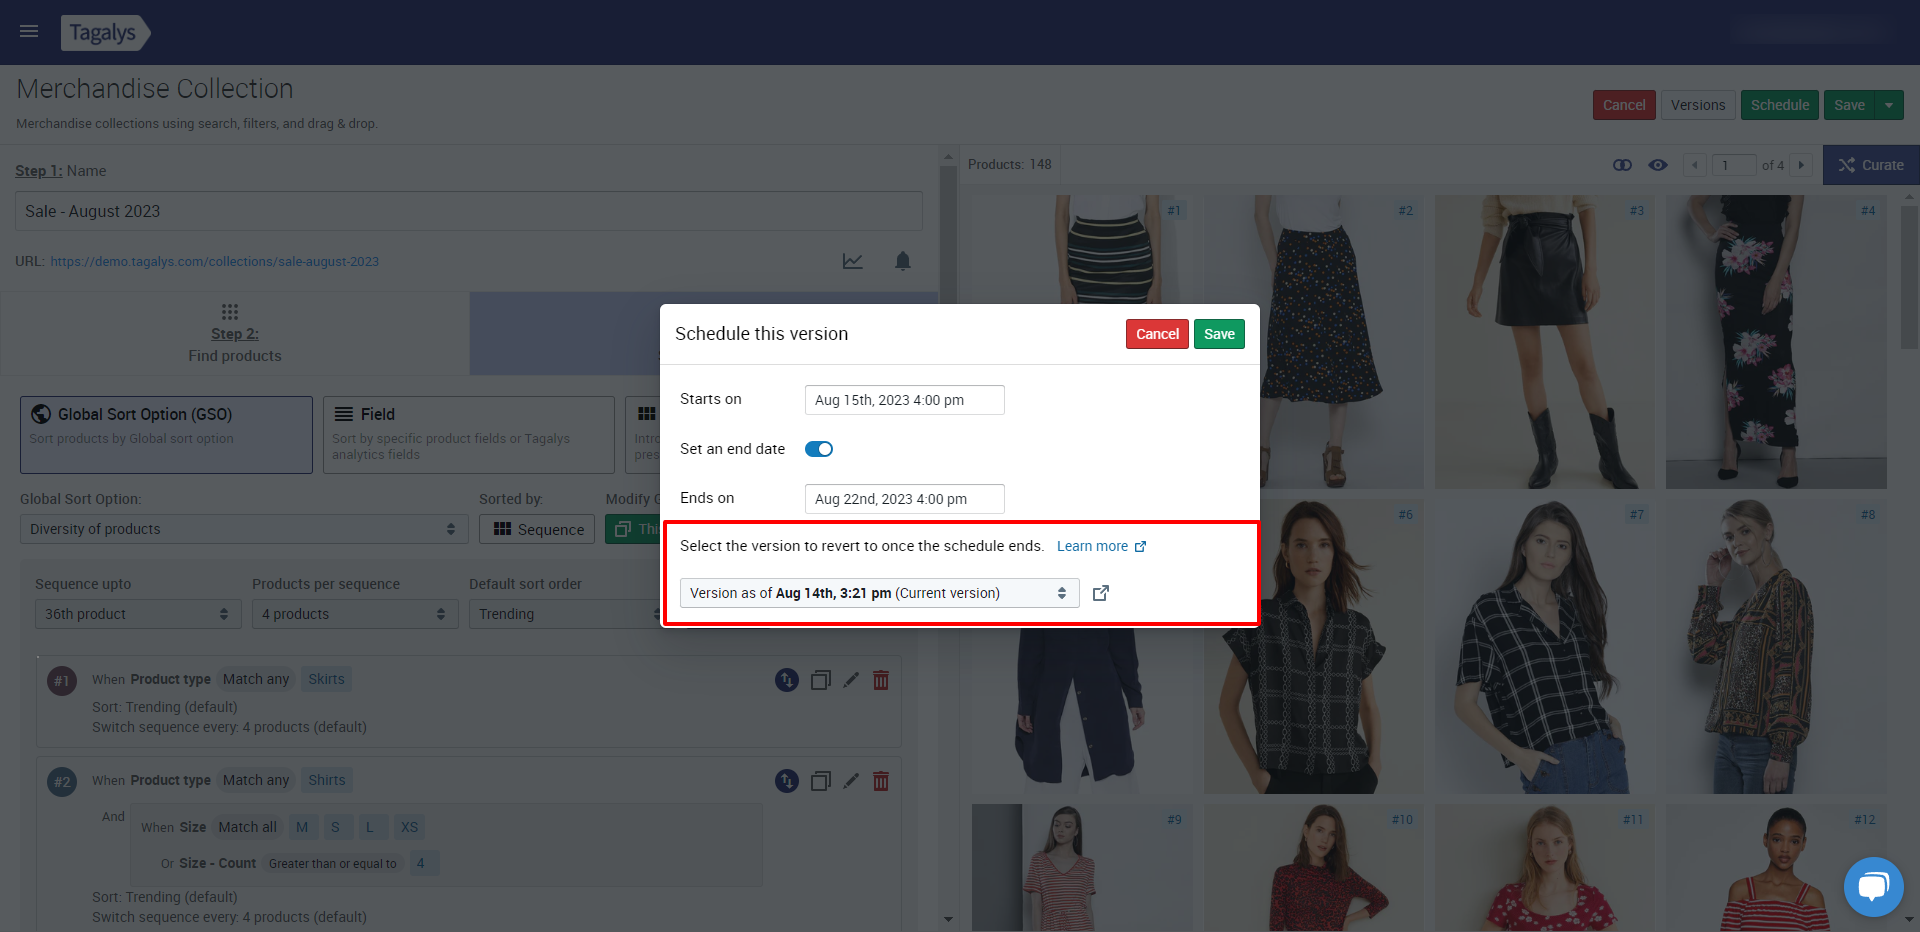Select the Field sort option card
Image resolution: width=1920 pixels, height=932 pixels.
point(469,435)
